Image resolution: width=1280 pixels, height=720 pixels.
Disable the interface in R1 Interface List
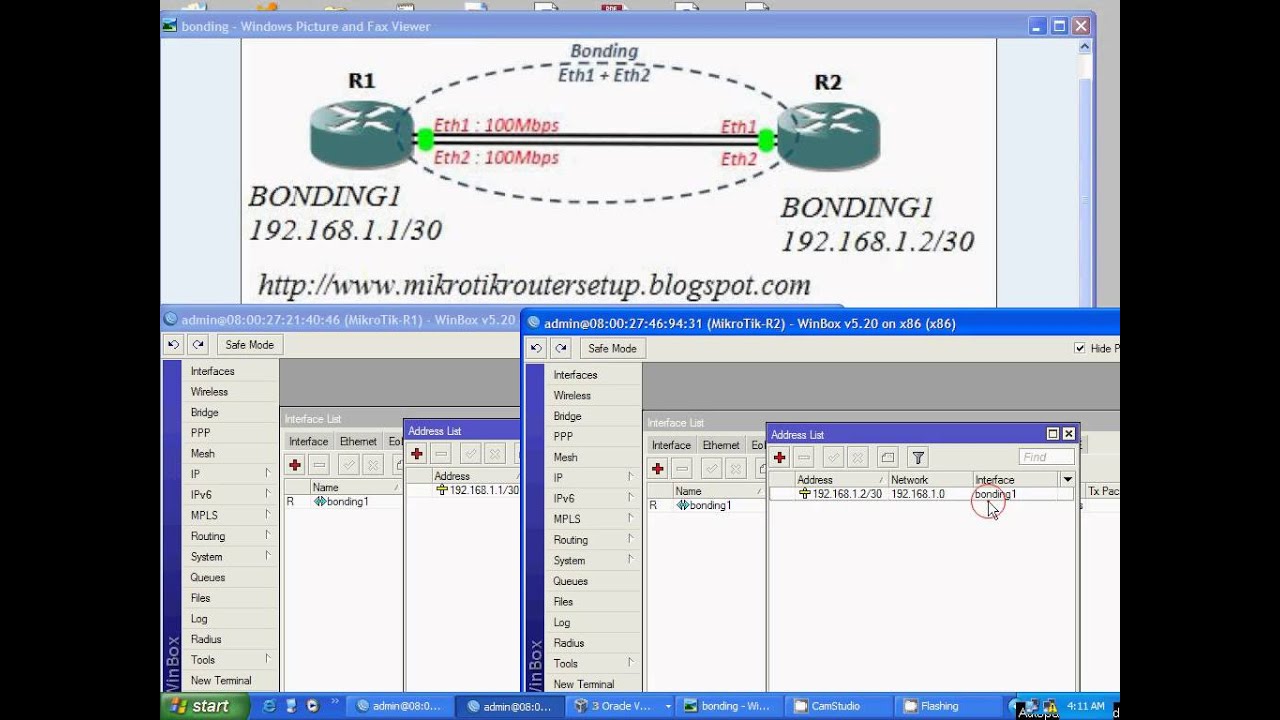point(373,464)
